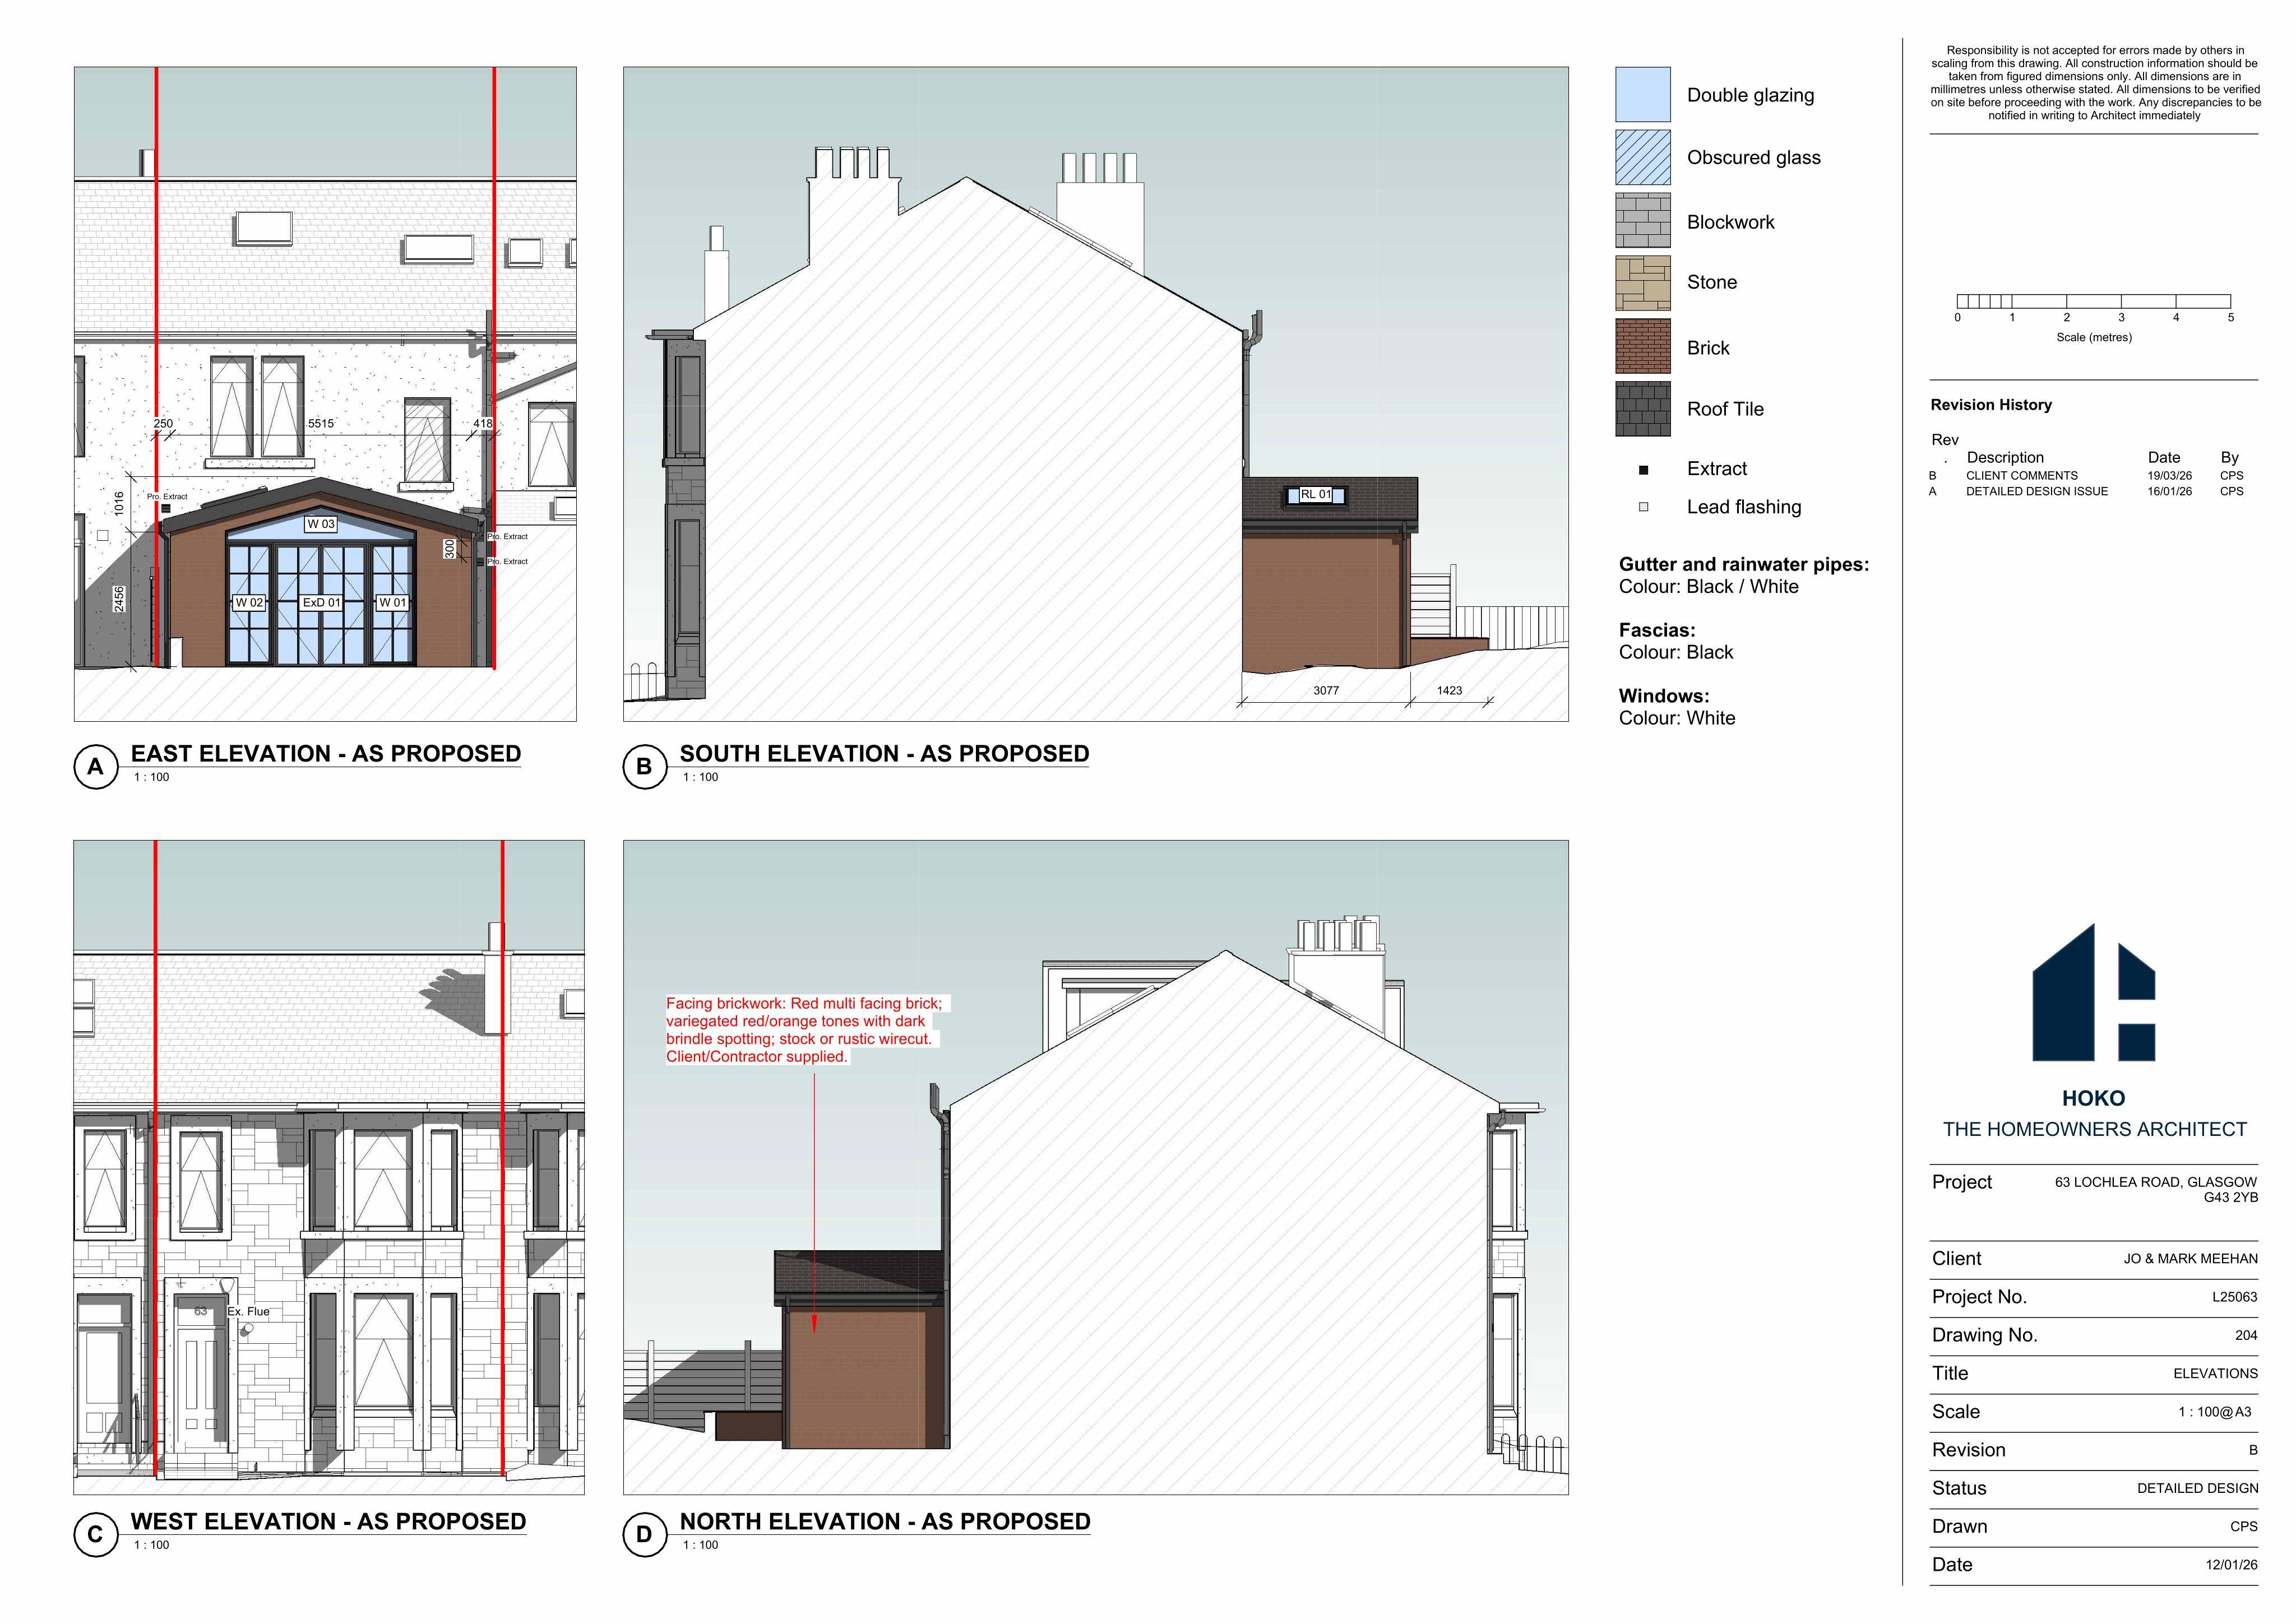Click client name JO & MARK MEEHAN

(2191, 1259)
